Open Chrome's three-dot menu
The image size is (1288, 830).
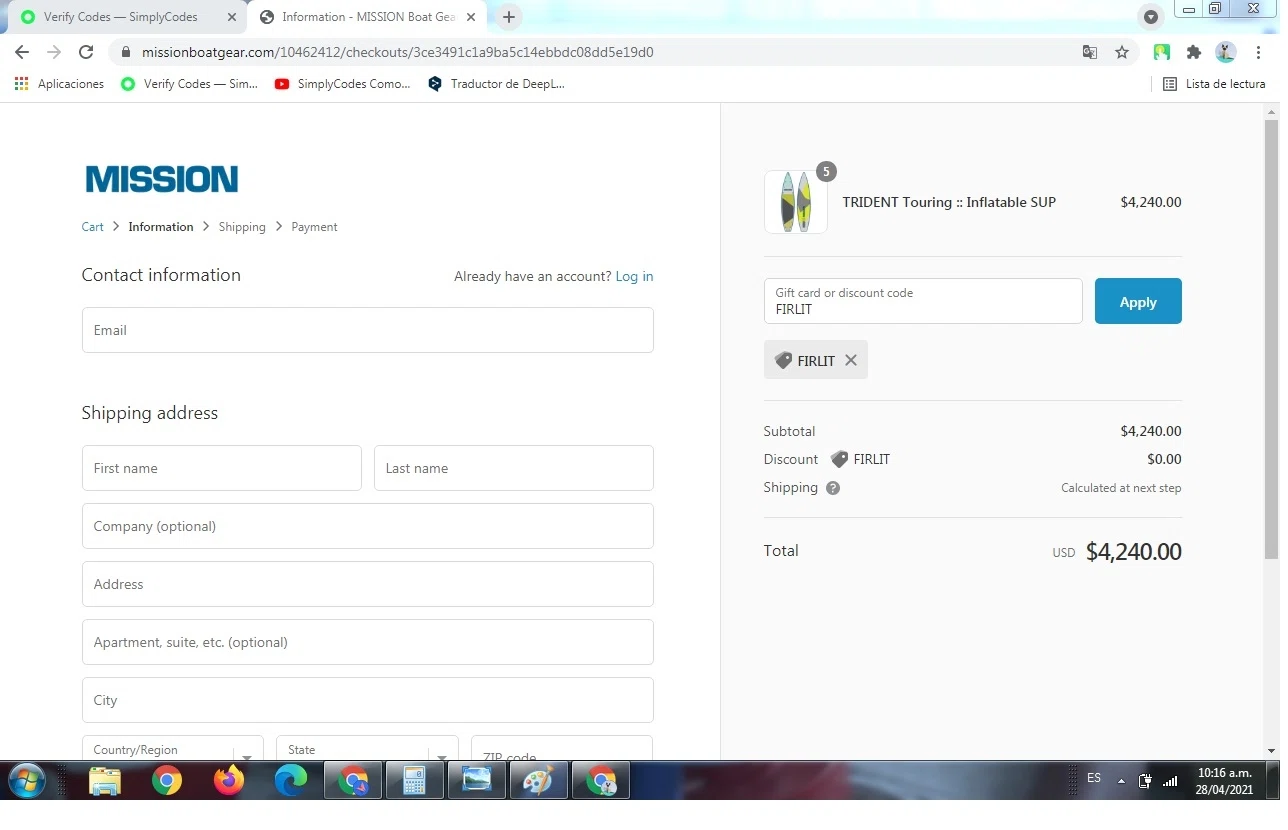coord(1258,52)
